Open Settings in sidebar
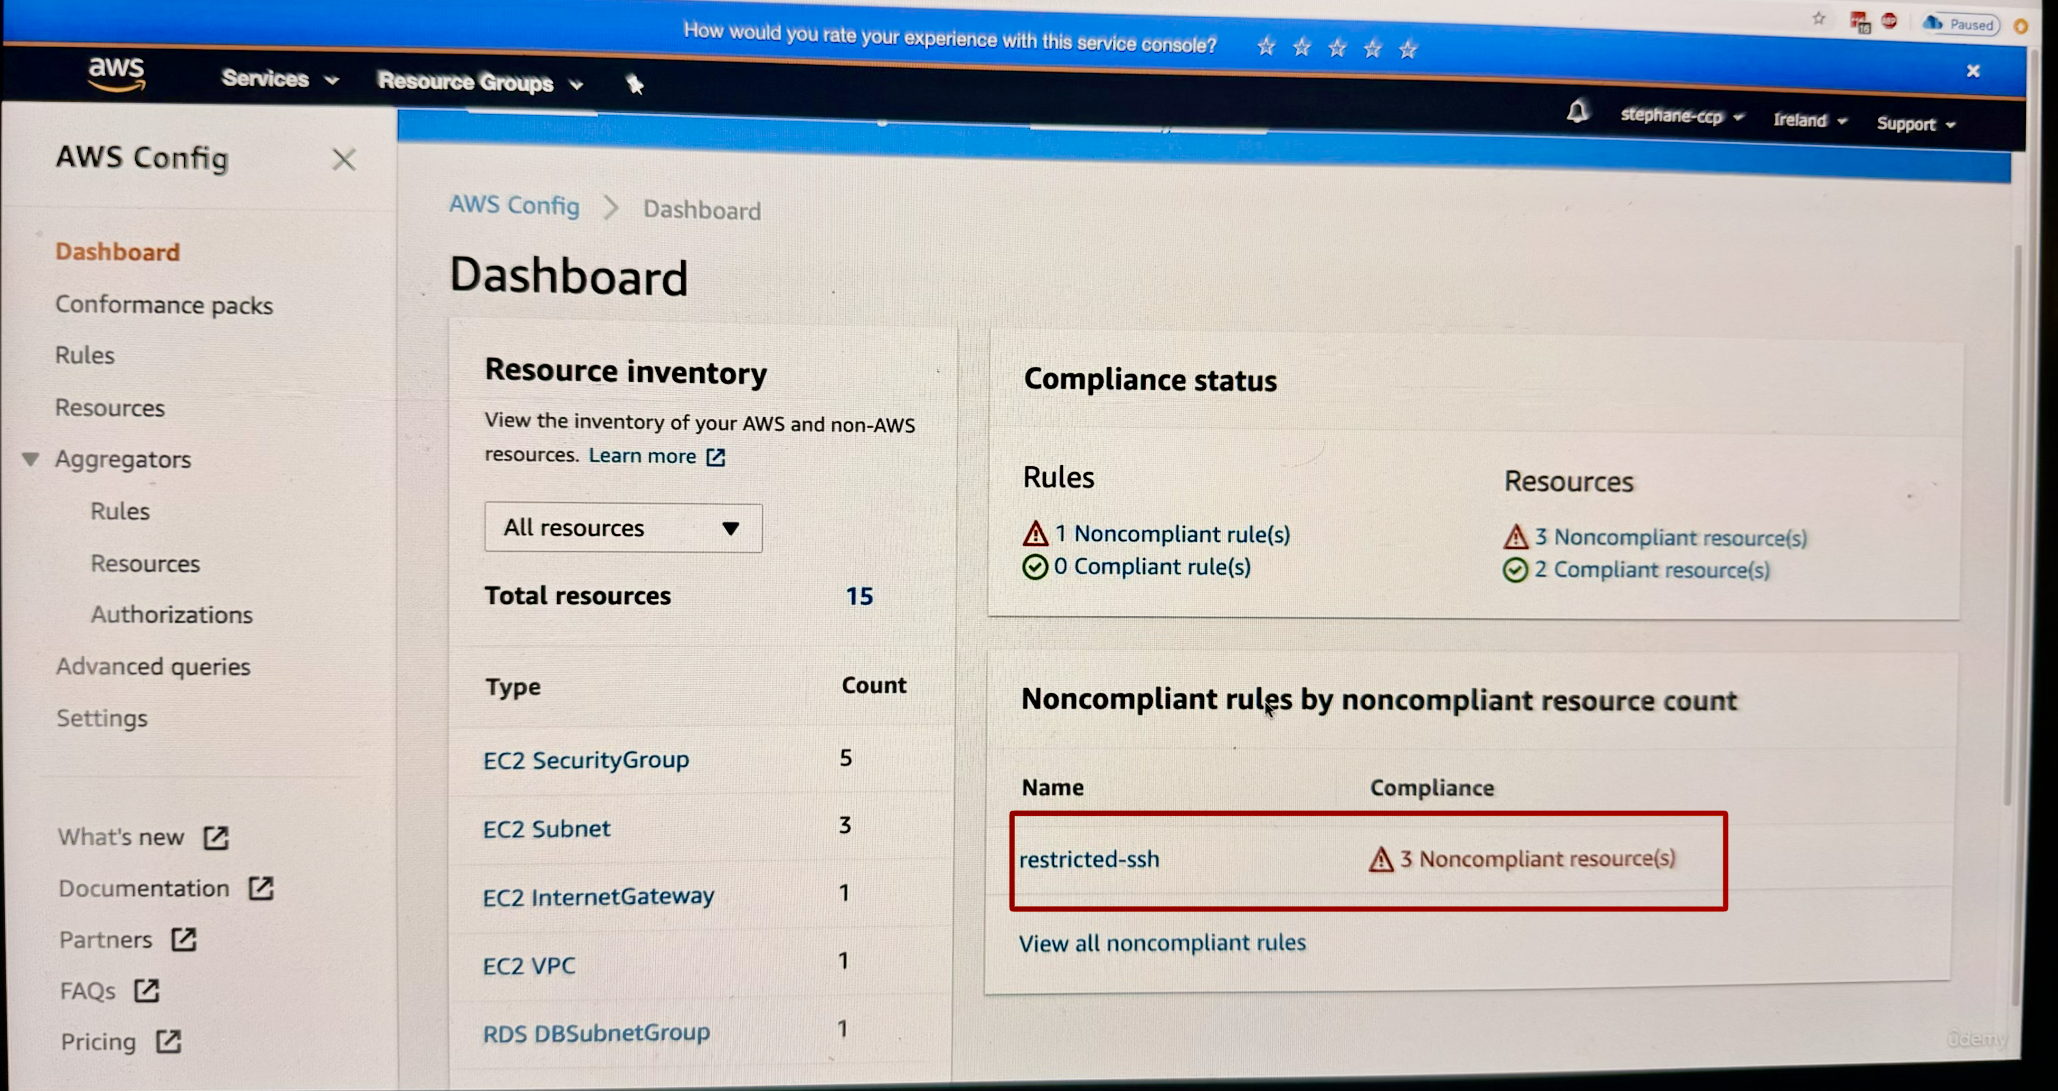This screenshot has width=2058, height=1091. click(x=102, y=718)
